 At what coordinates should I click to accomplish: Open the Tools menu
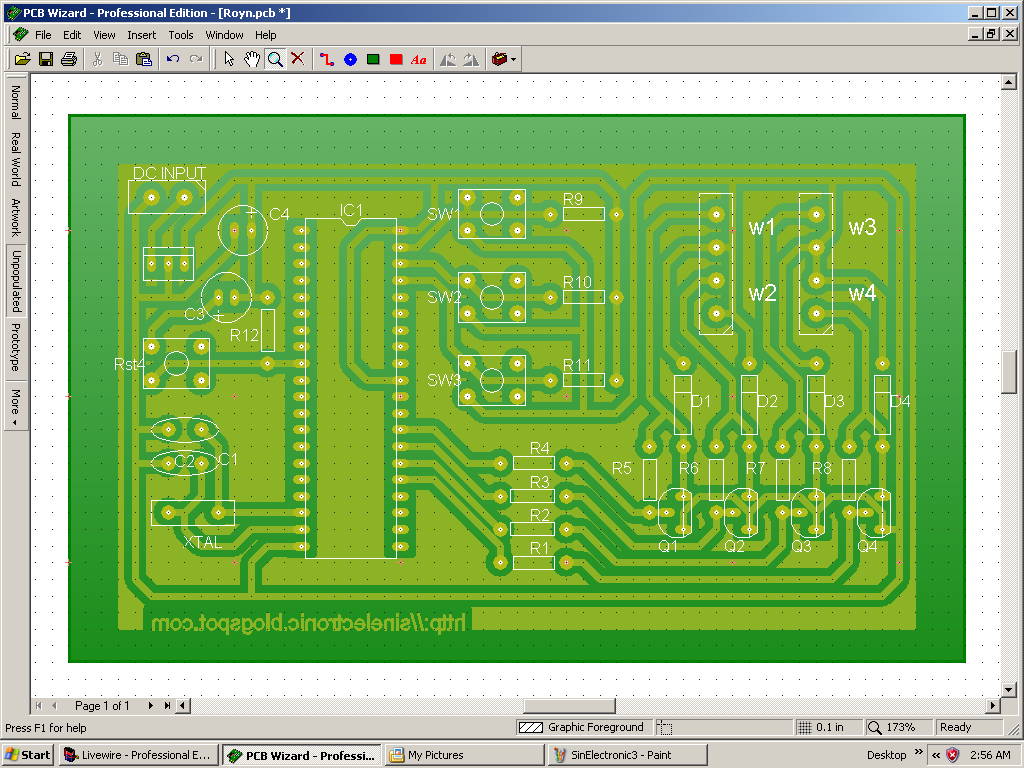pyautogui.click(x=181, y=34)
